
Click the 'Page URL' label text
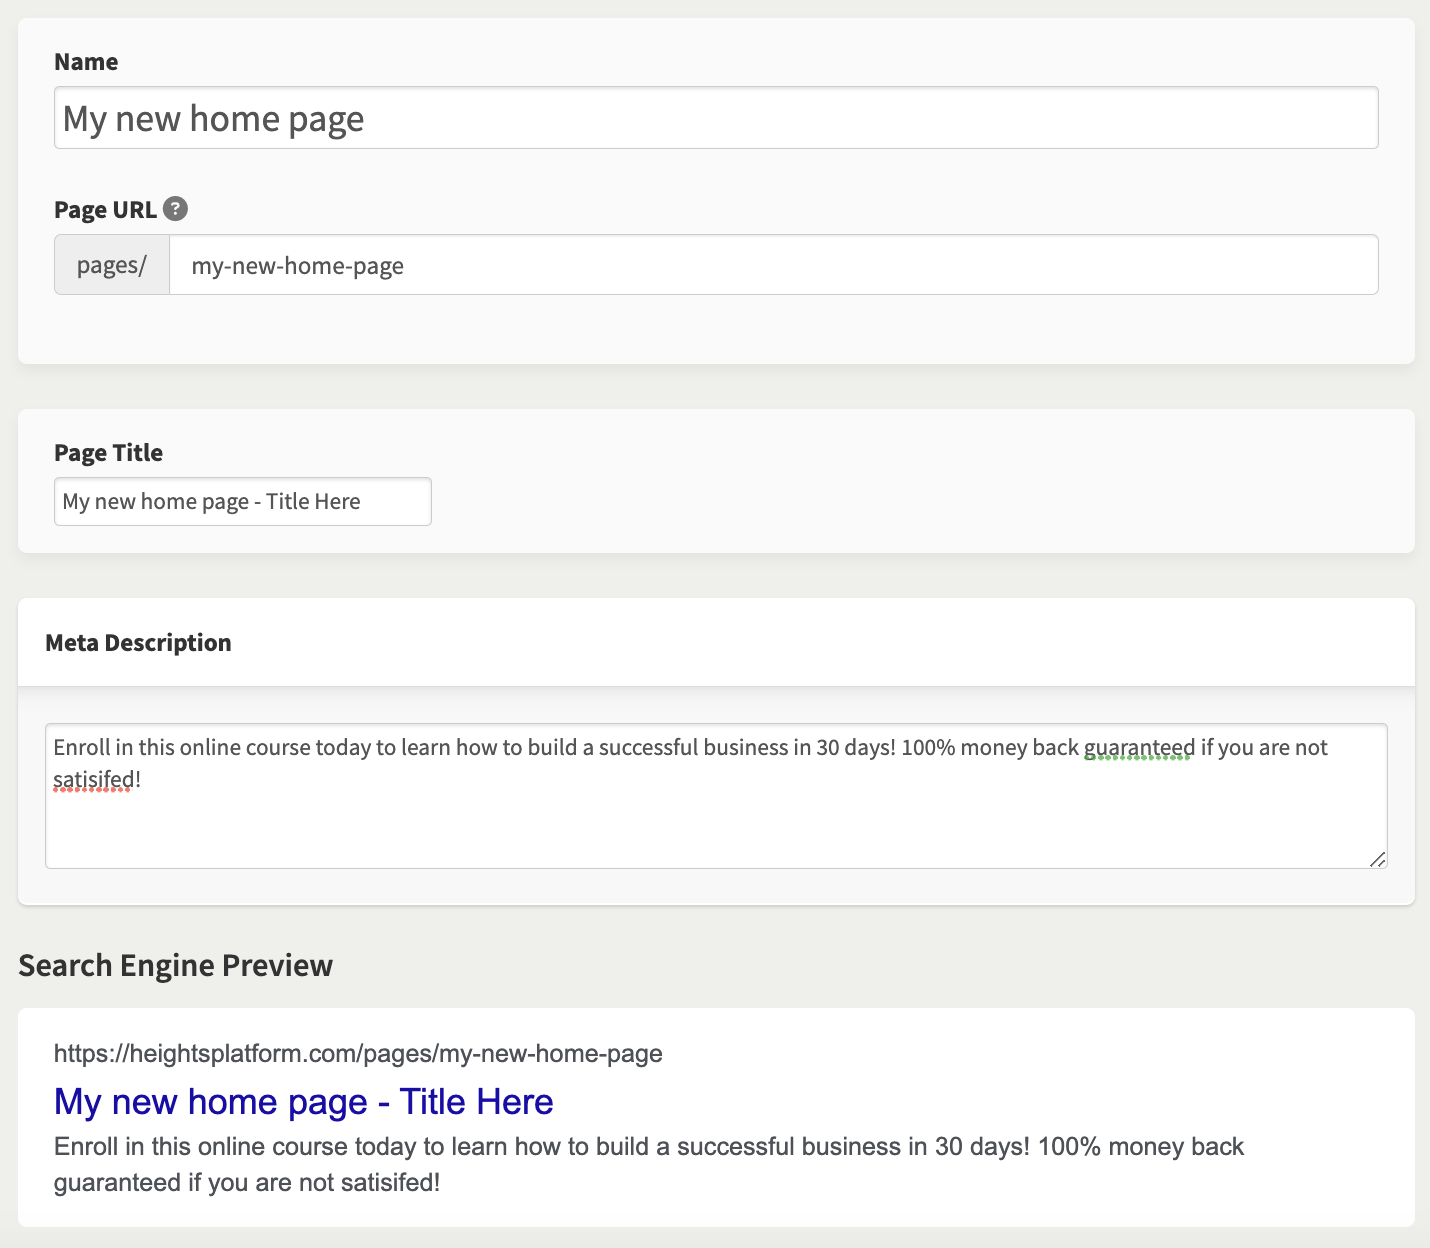pyautogui.click(x=105, y=210)
